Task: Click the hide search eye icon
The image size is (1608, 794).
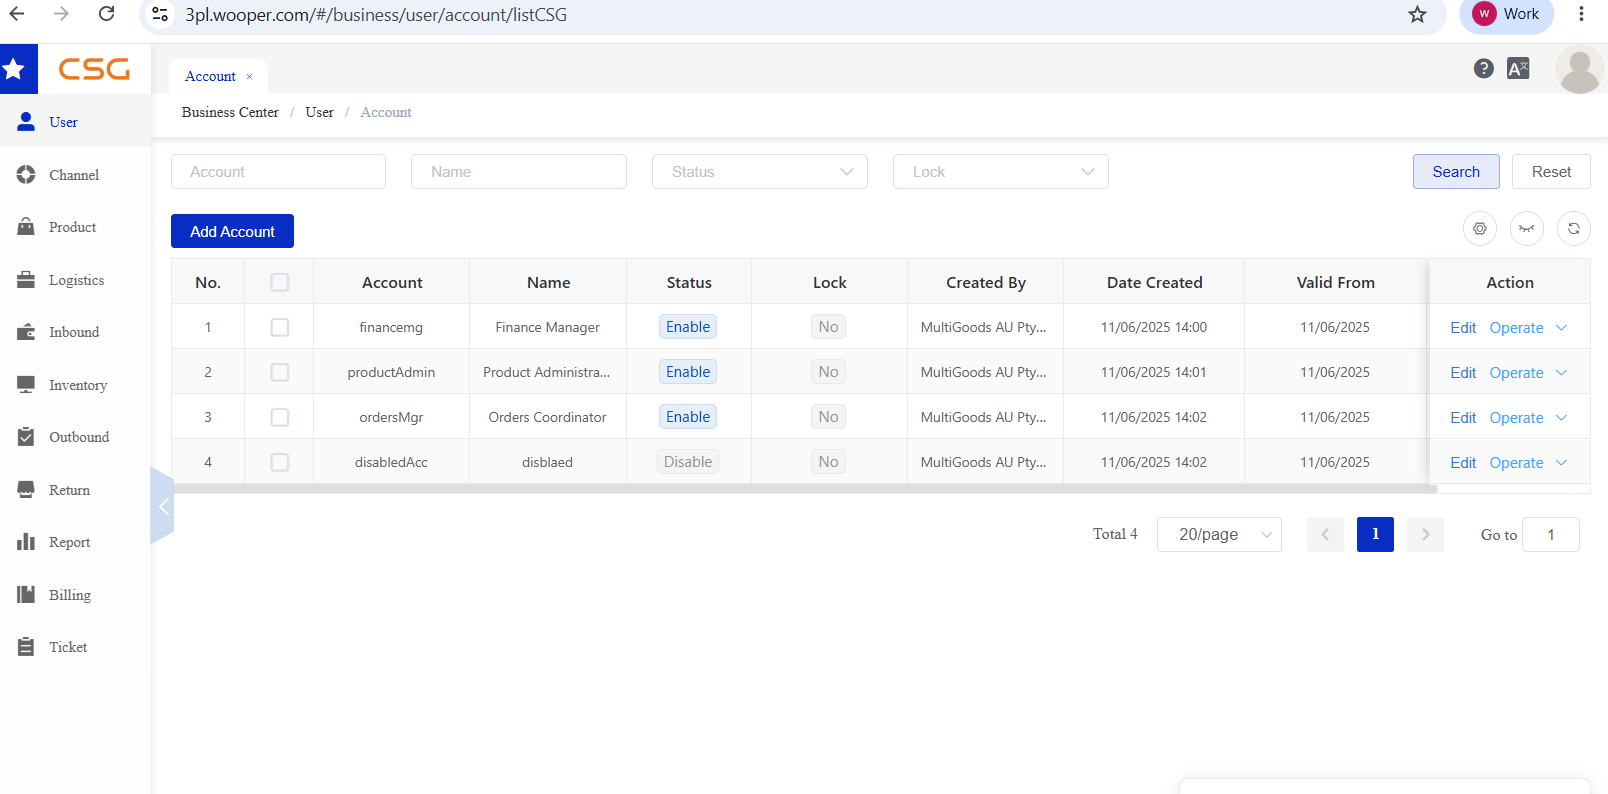Action: [1527, 229]
